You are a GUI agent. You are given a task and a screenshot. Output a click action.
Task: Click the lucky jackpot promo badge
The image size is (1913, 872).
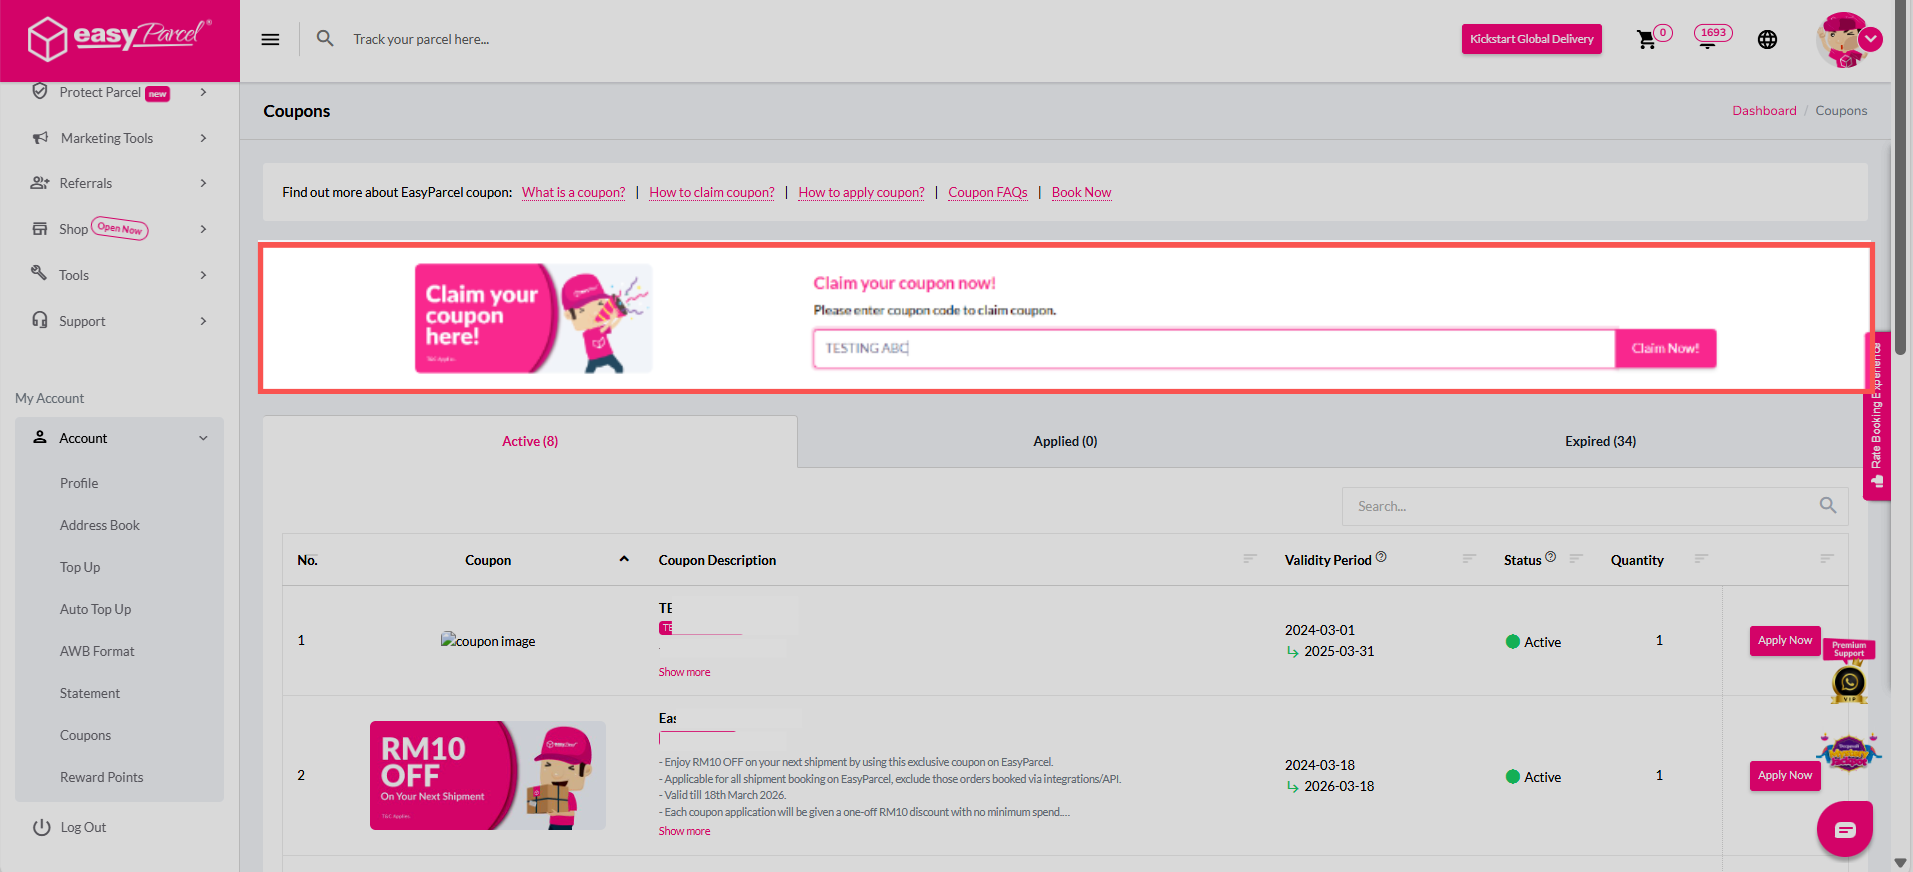(x=1849, y=752)
